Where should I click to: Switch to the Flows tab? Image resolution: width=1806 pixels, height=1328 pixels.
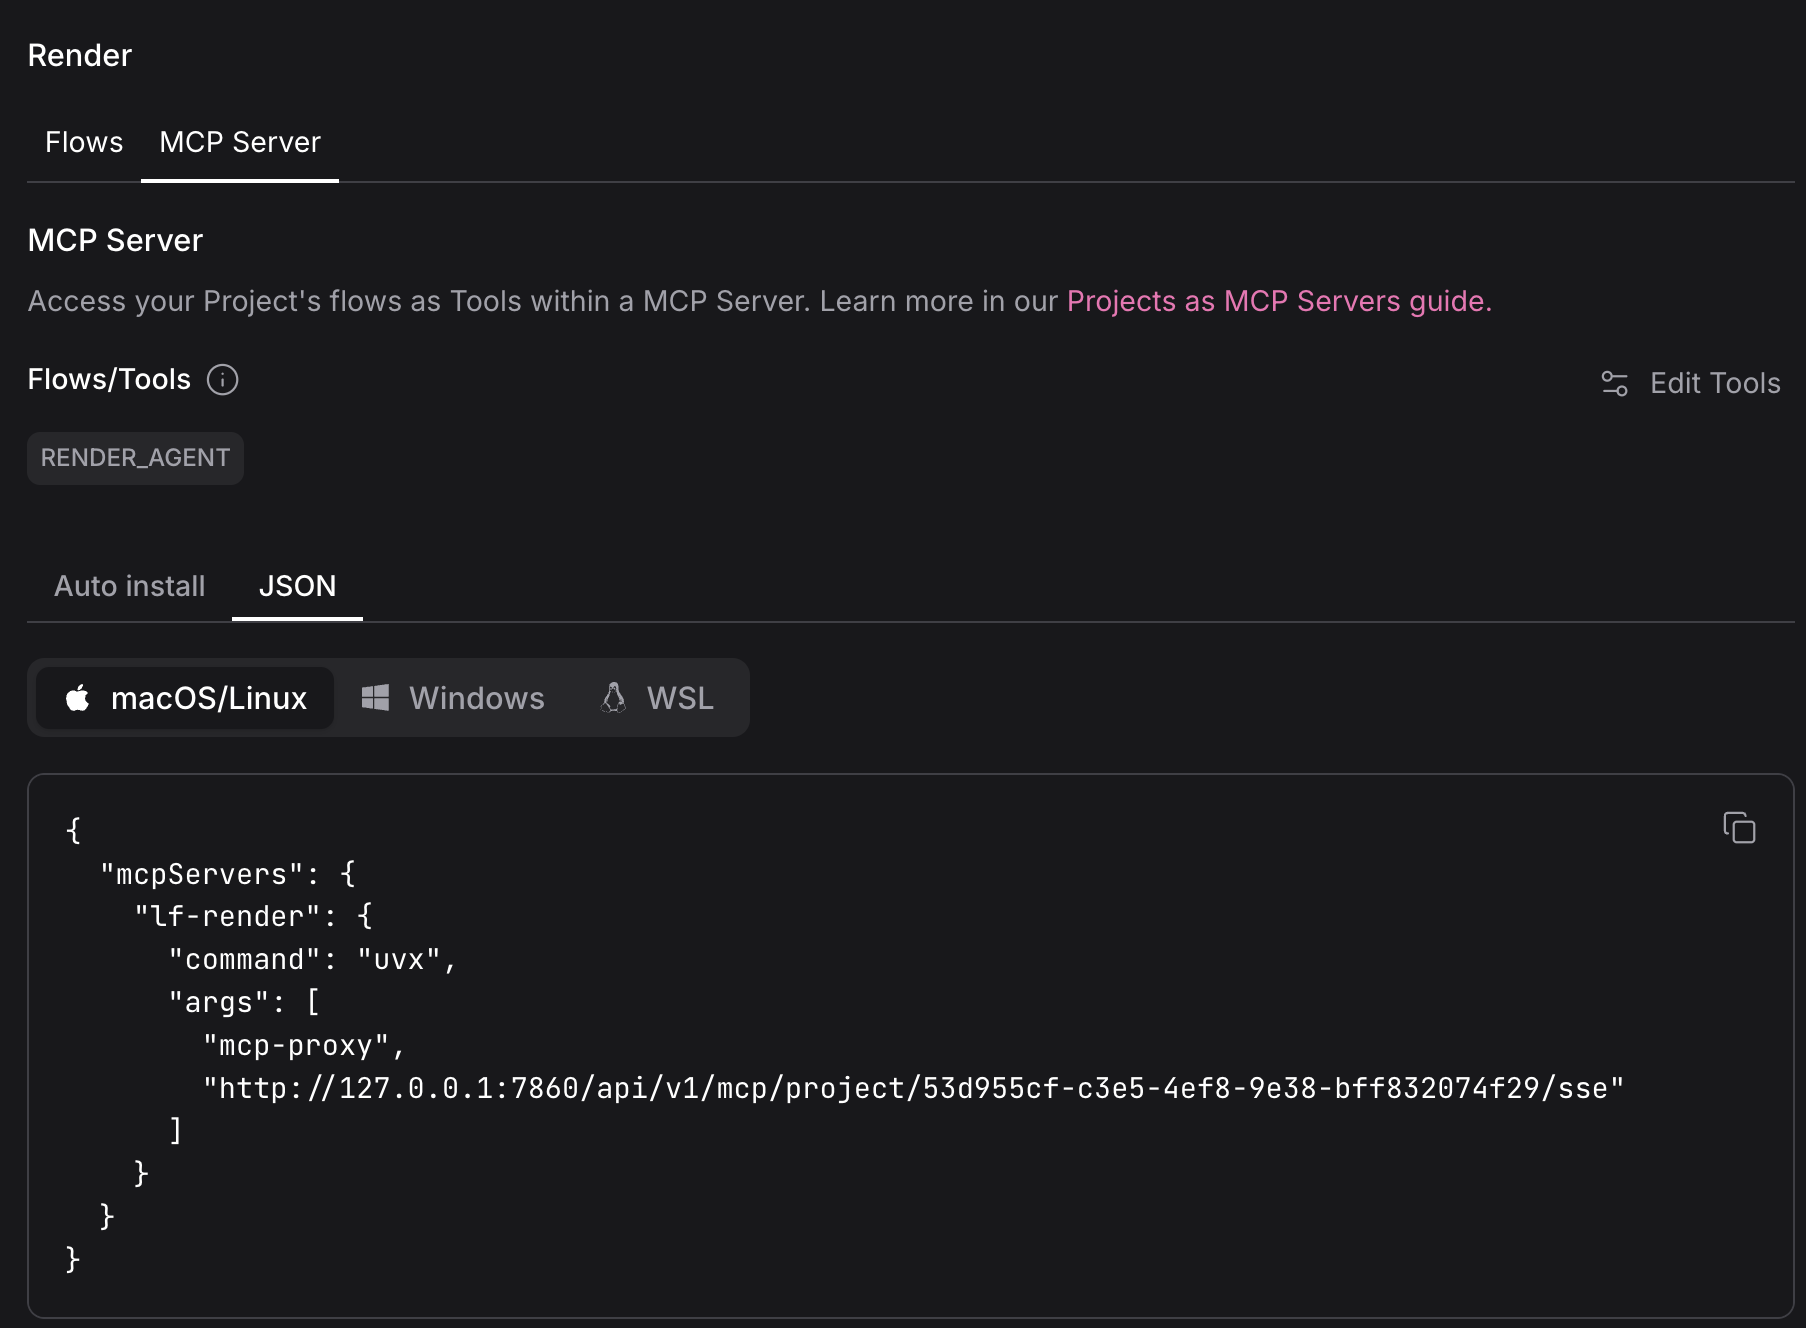(x=84, y=141)
